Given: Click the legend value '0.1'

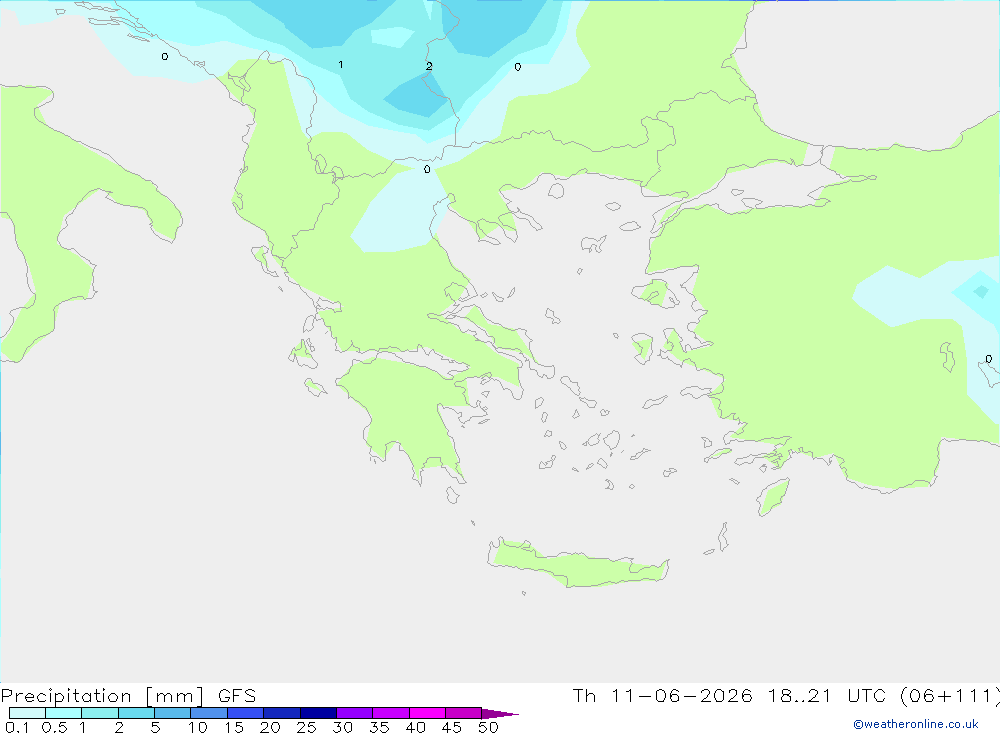Looking at the screenshot, I should pos(17,727).
